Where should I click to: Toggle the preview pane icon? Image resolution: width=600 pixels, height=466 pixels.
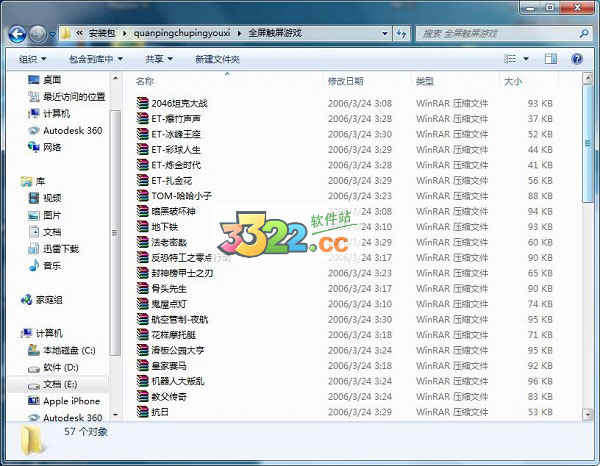551,59
